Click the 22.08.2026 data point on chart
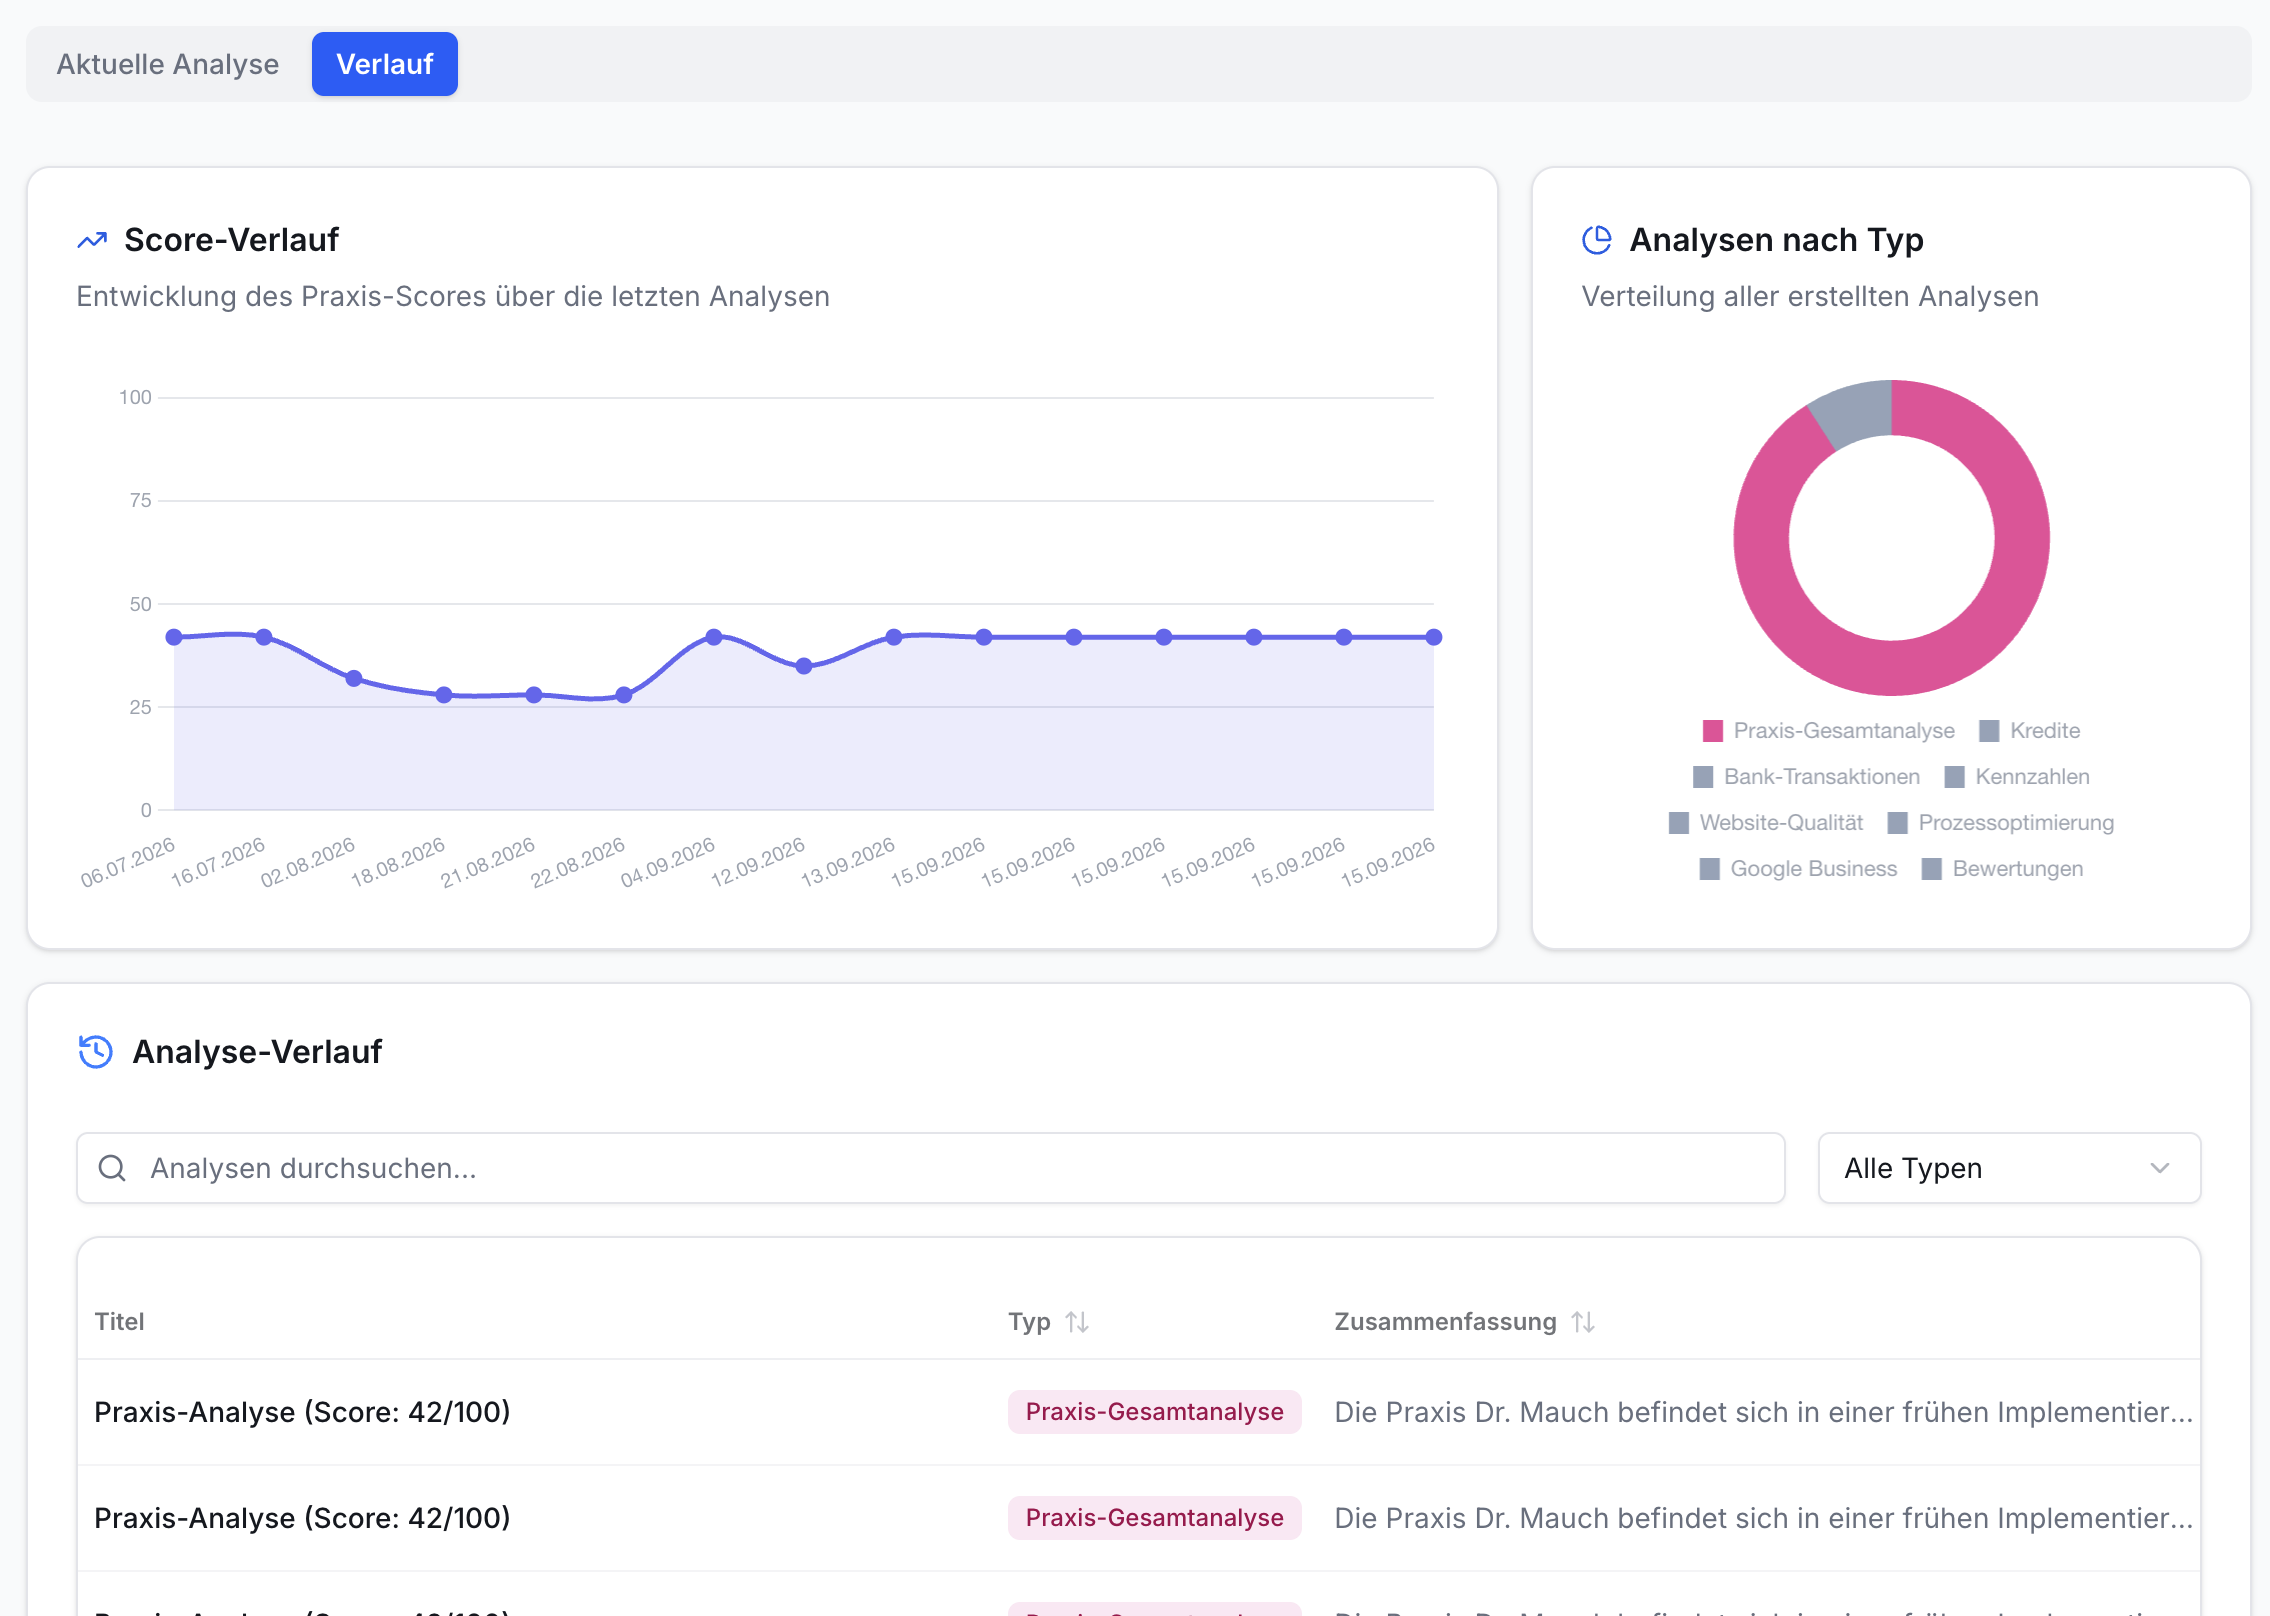 point(624,695)
